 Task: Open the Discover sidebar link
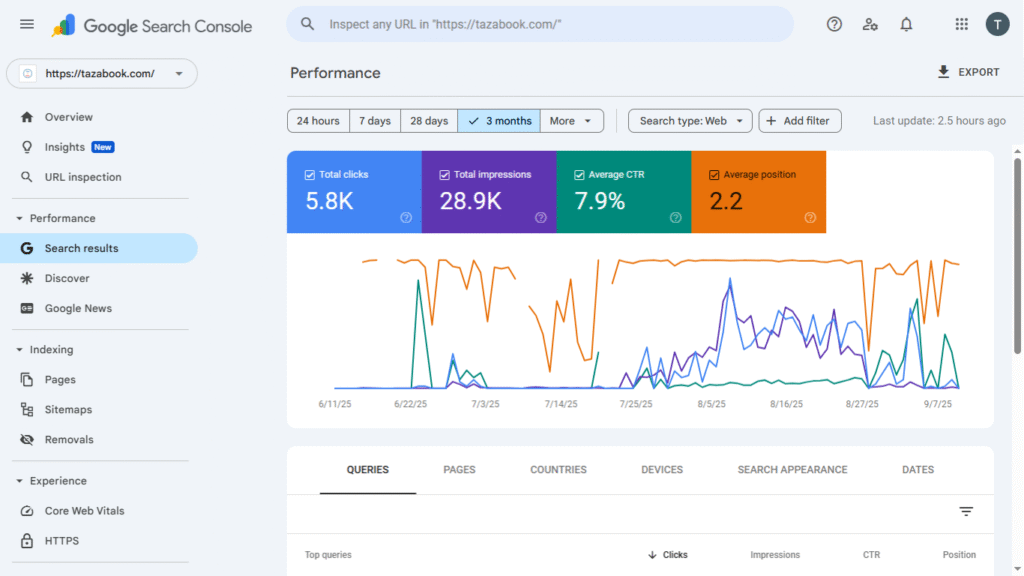(67, 278)
